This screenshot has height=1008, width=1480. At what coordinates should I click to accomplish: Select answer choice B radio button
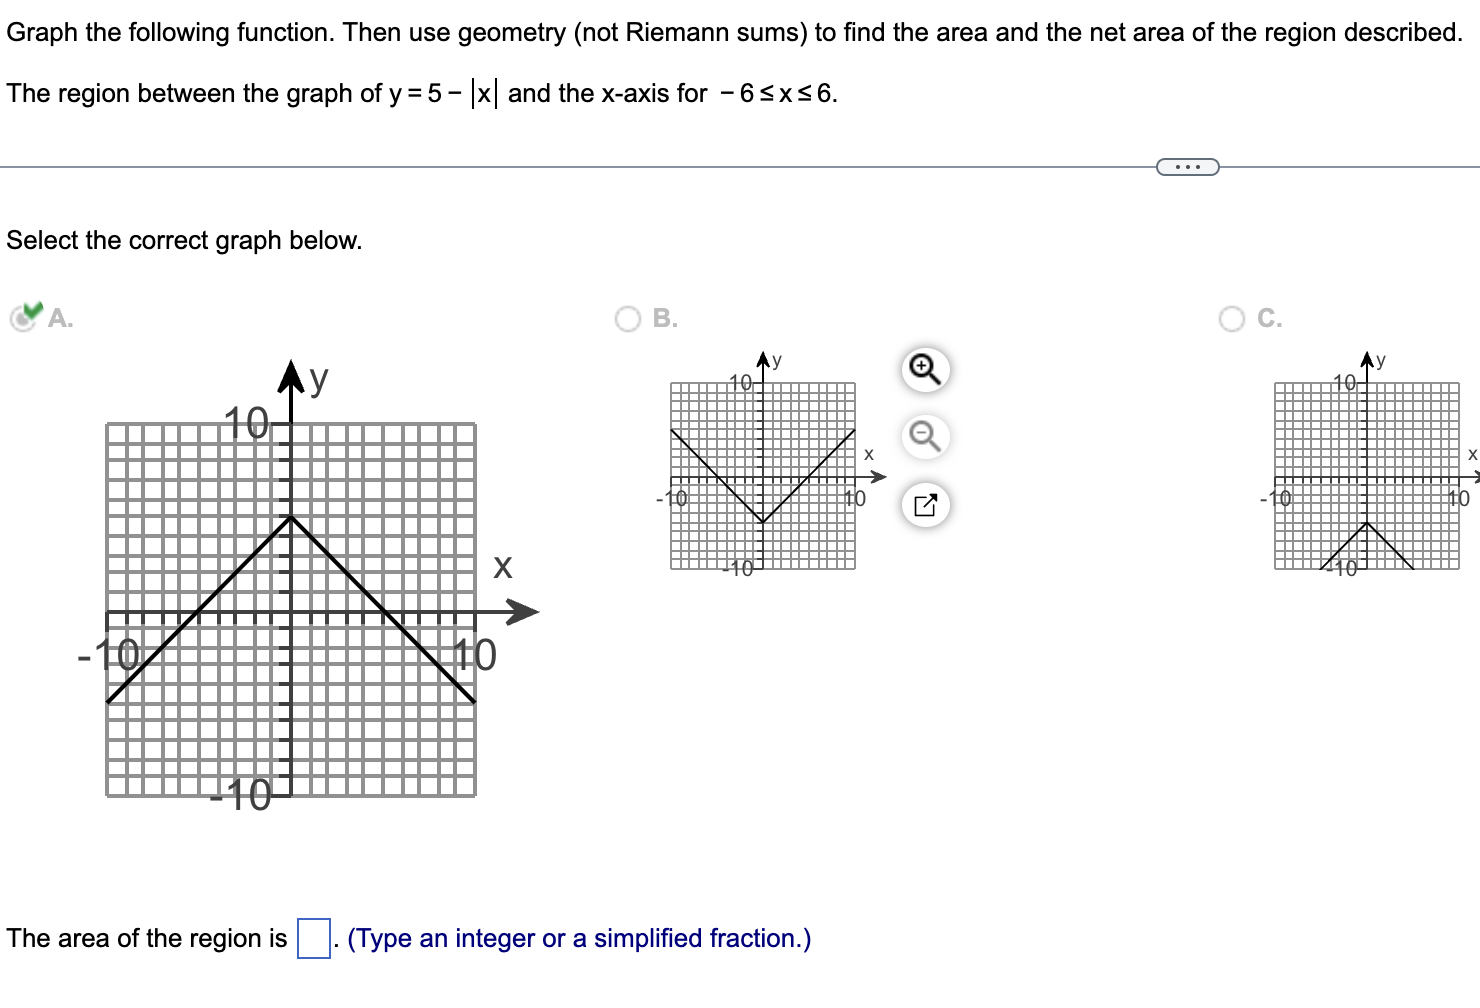(627, 318)
